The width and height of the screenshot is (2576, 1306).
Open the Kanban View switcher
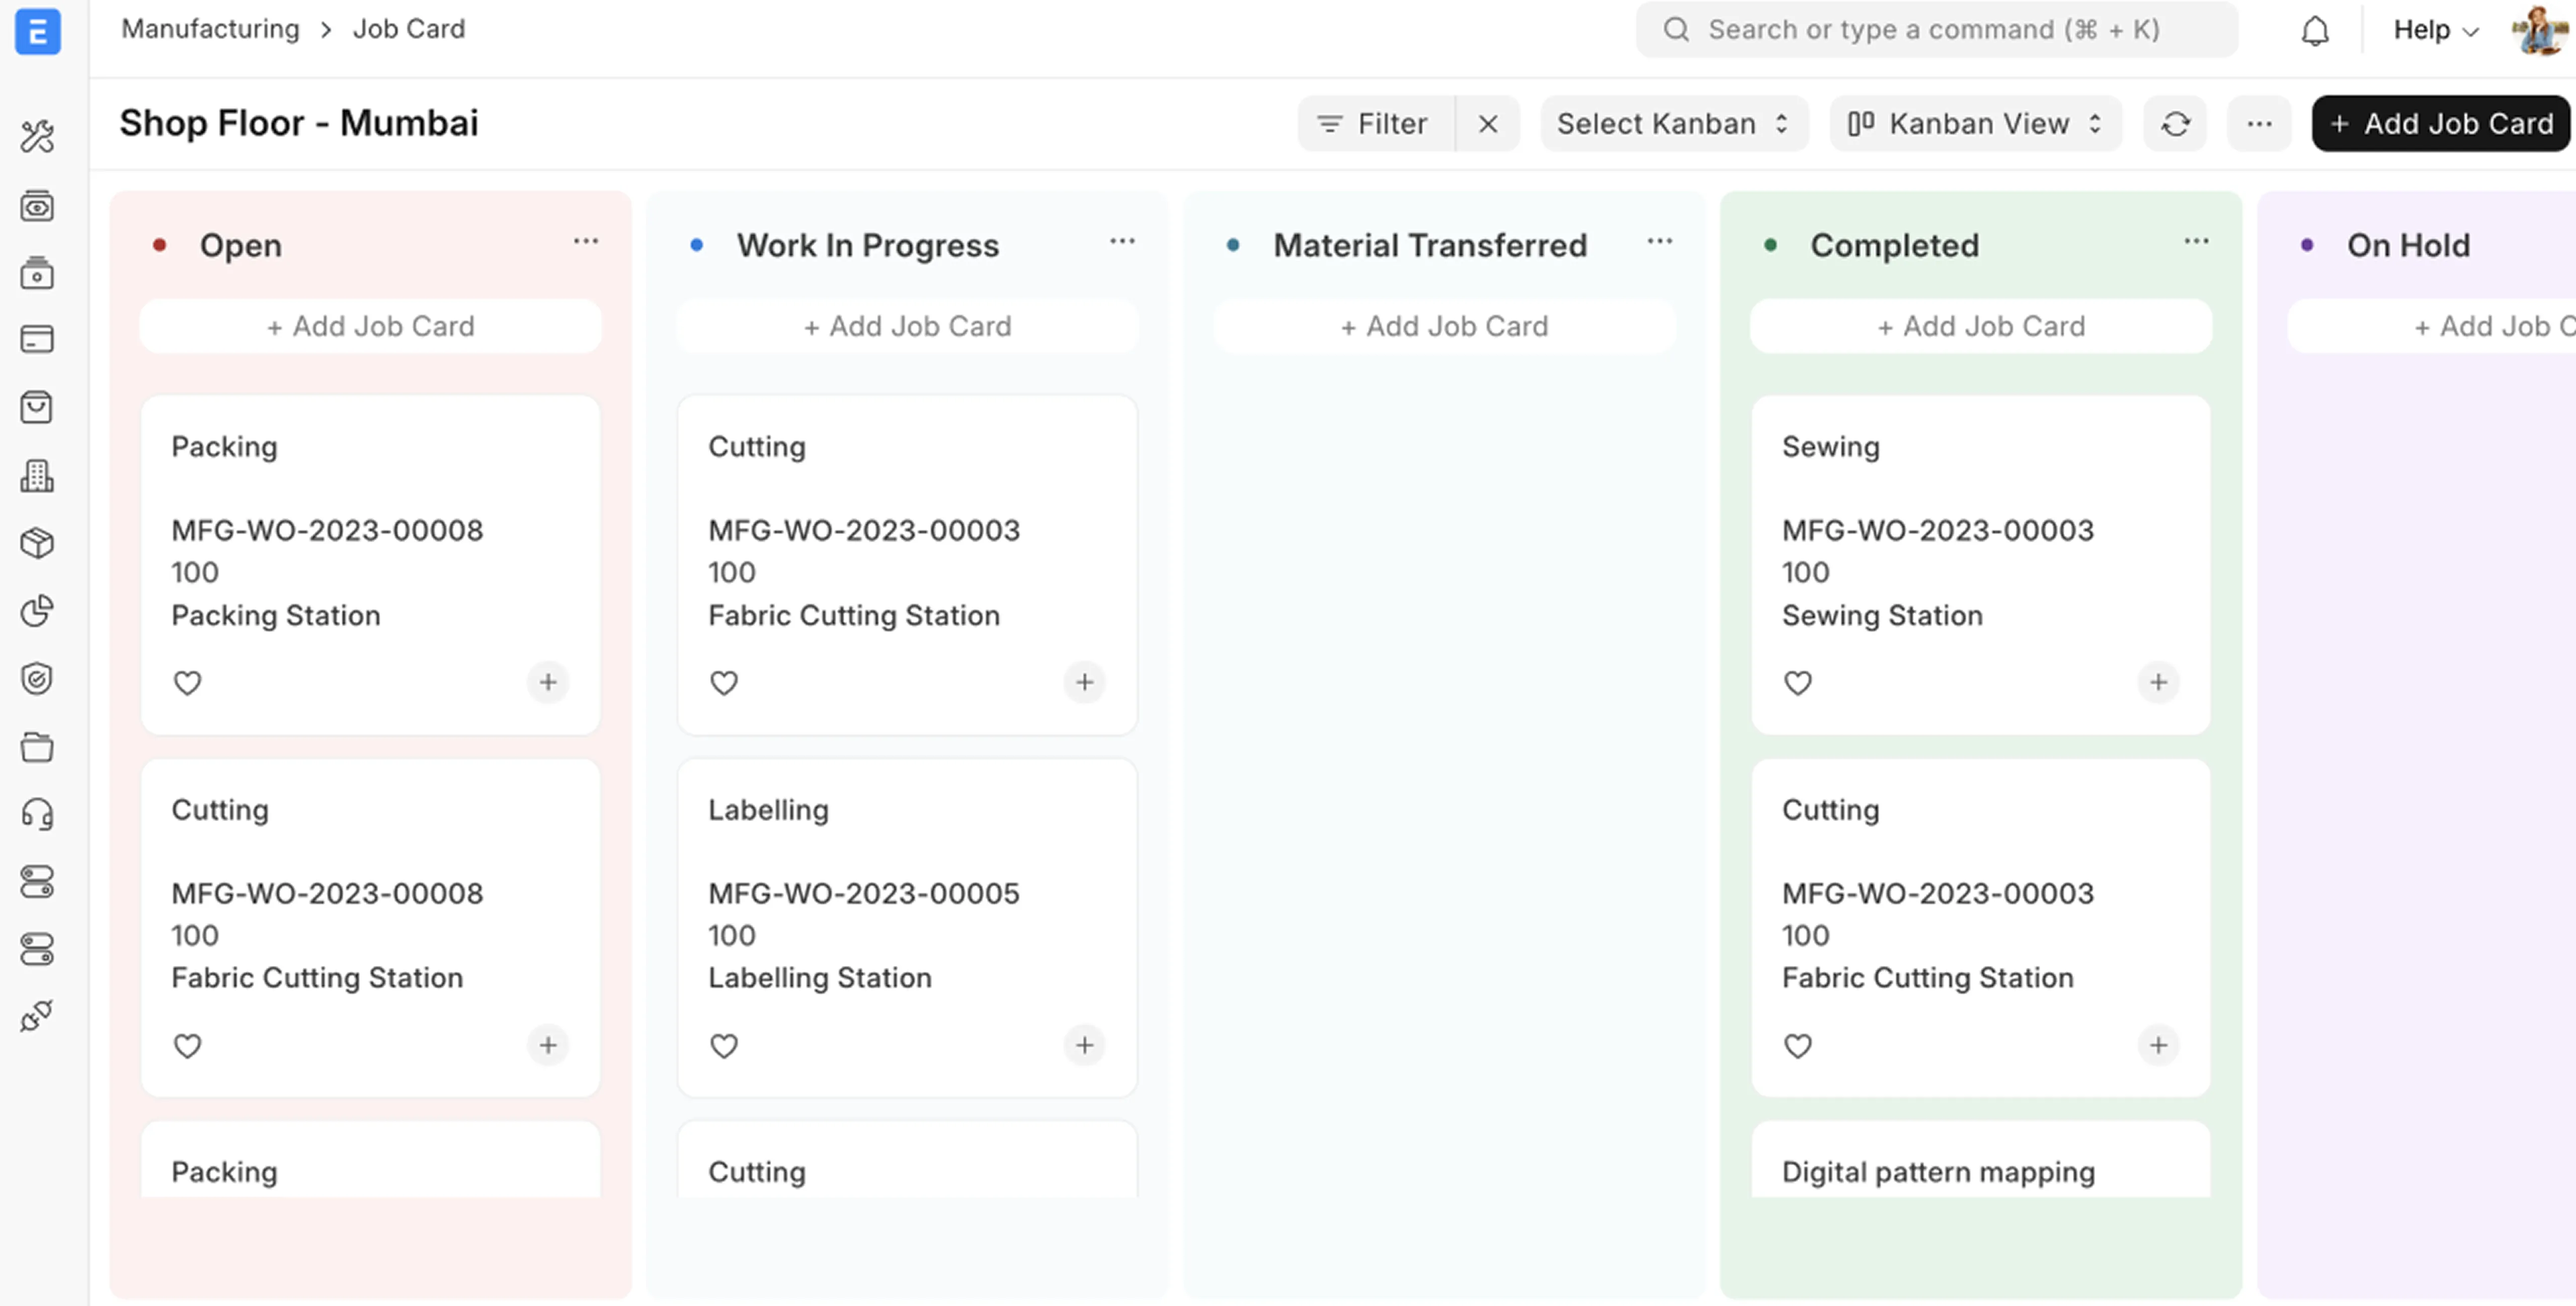(1975, 123)
